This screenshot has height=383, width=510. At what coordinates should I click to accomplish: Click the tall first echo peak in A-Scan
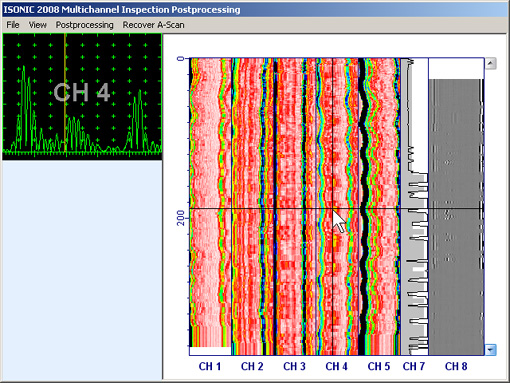point(24,107)
